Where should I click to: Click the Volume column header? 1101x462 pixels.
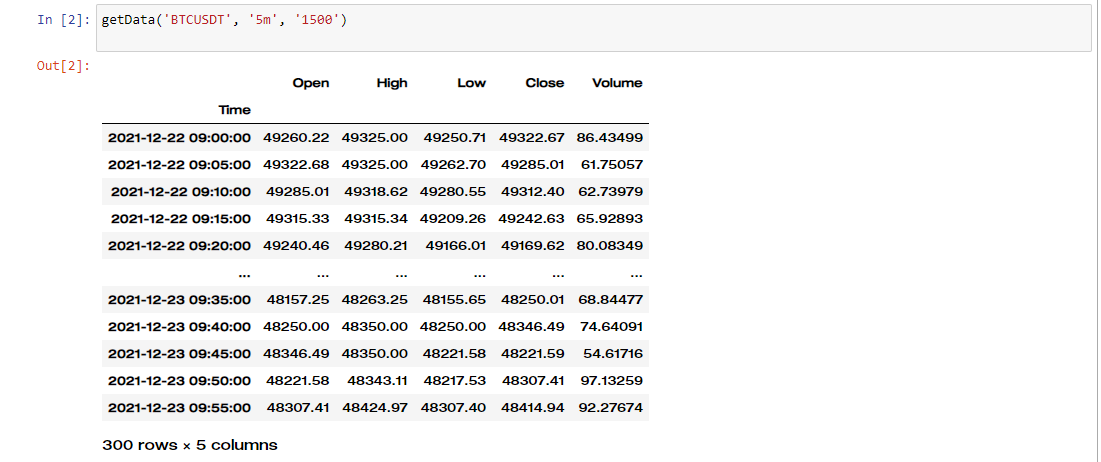pyautogui.click(x=617, y=83)
